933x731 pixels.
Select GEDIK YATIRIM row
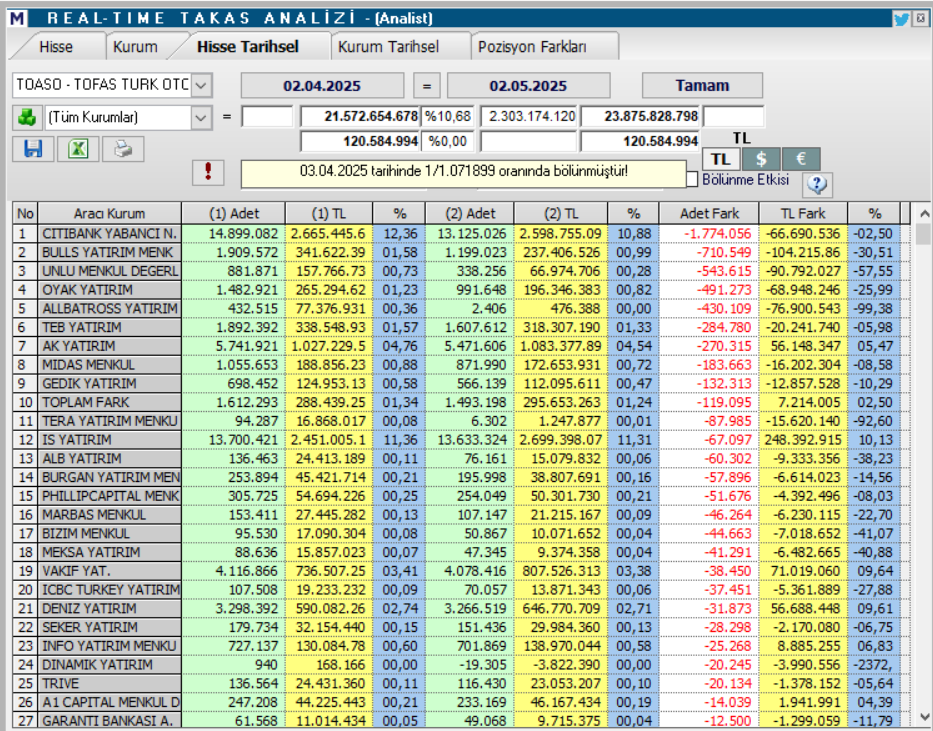point(462,384)
